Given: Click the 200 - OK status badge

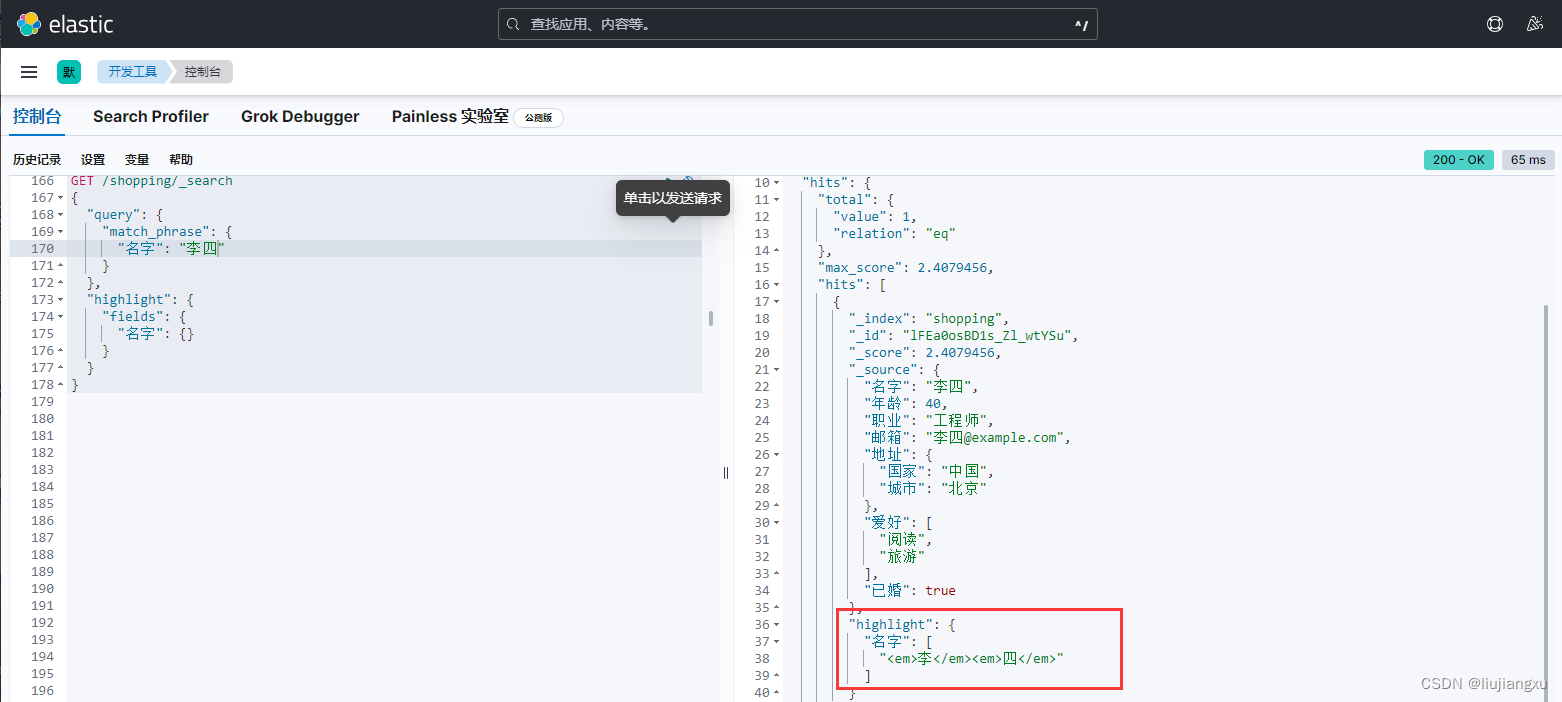Looking at the screenshot, I should tap(1459, 160).
